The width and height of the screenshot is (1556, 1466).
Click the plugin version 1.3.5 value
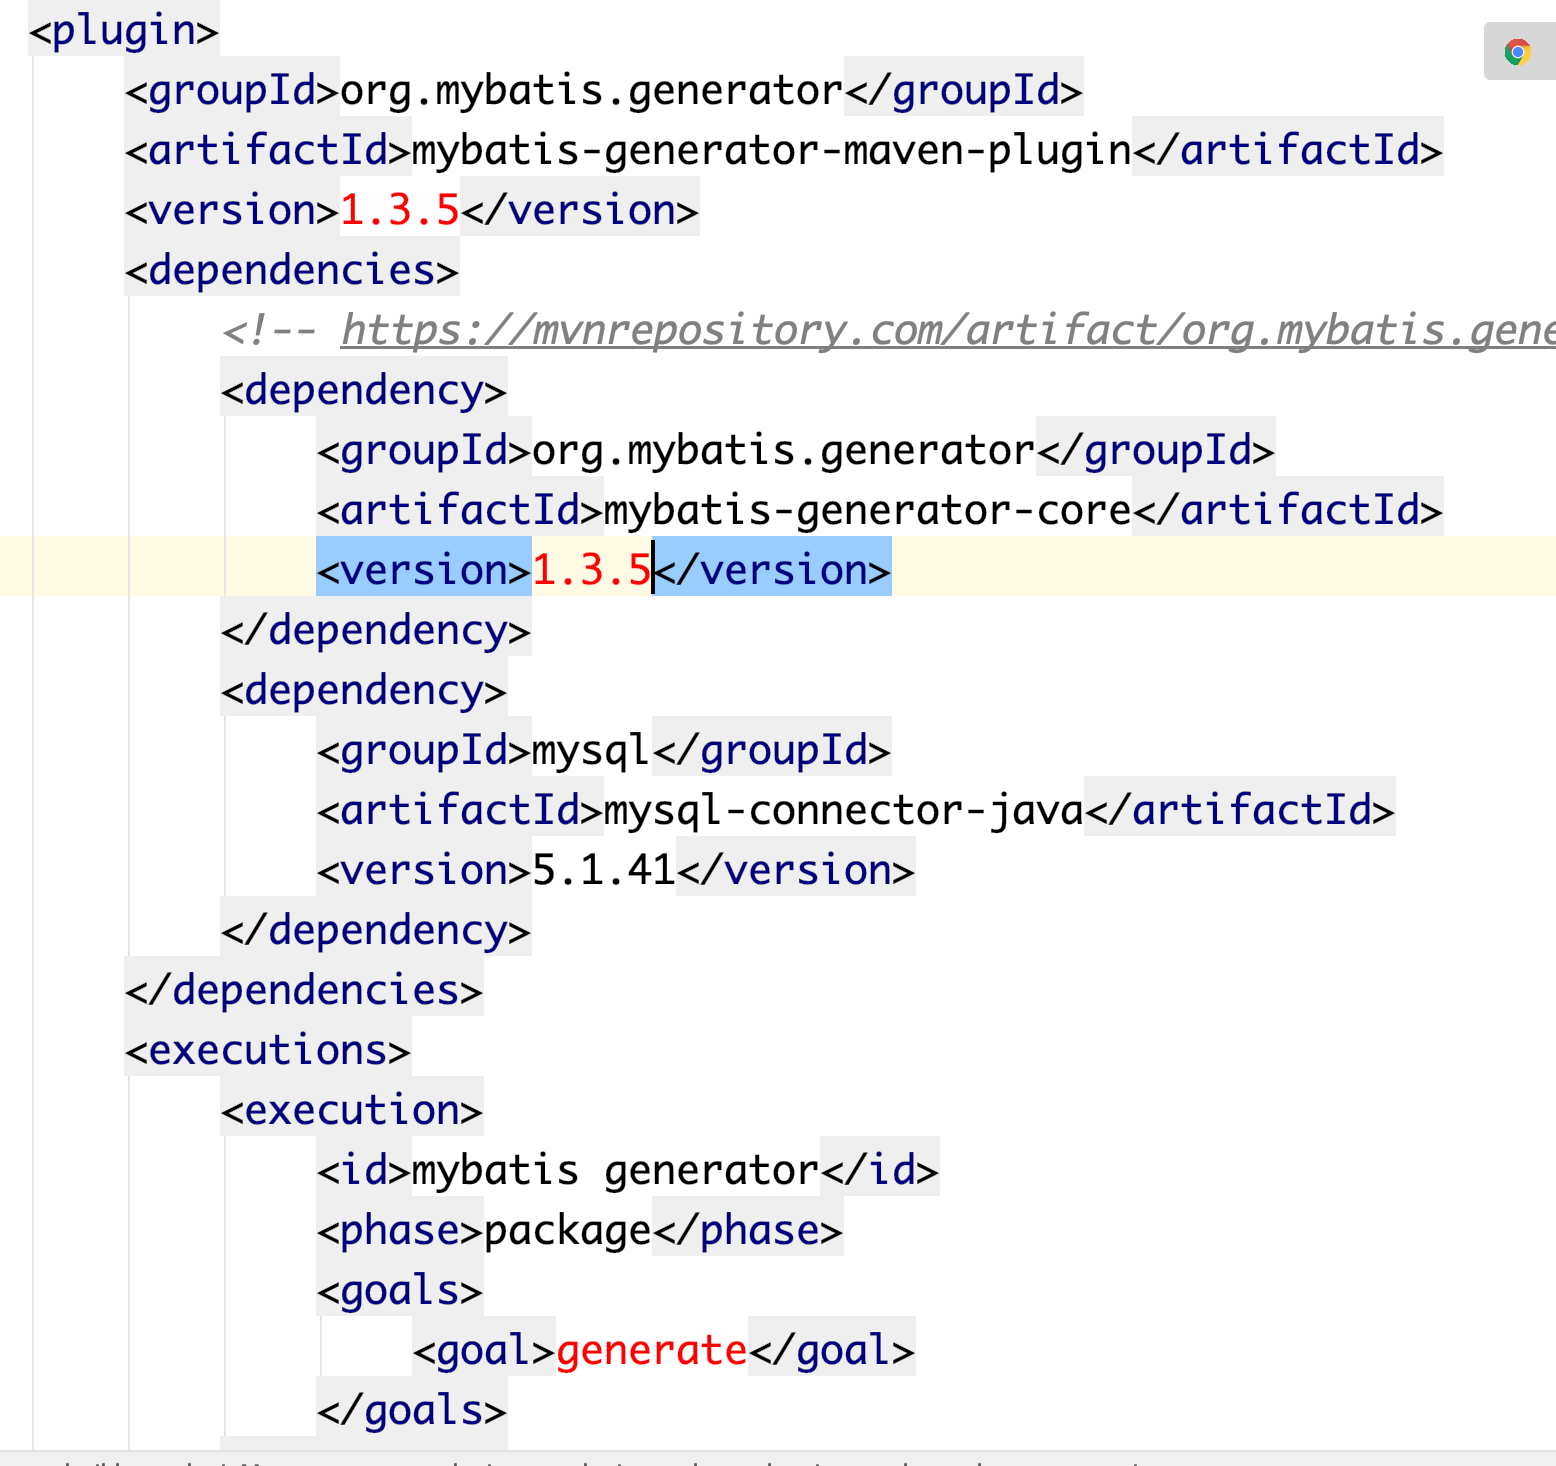[400, 211]
